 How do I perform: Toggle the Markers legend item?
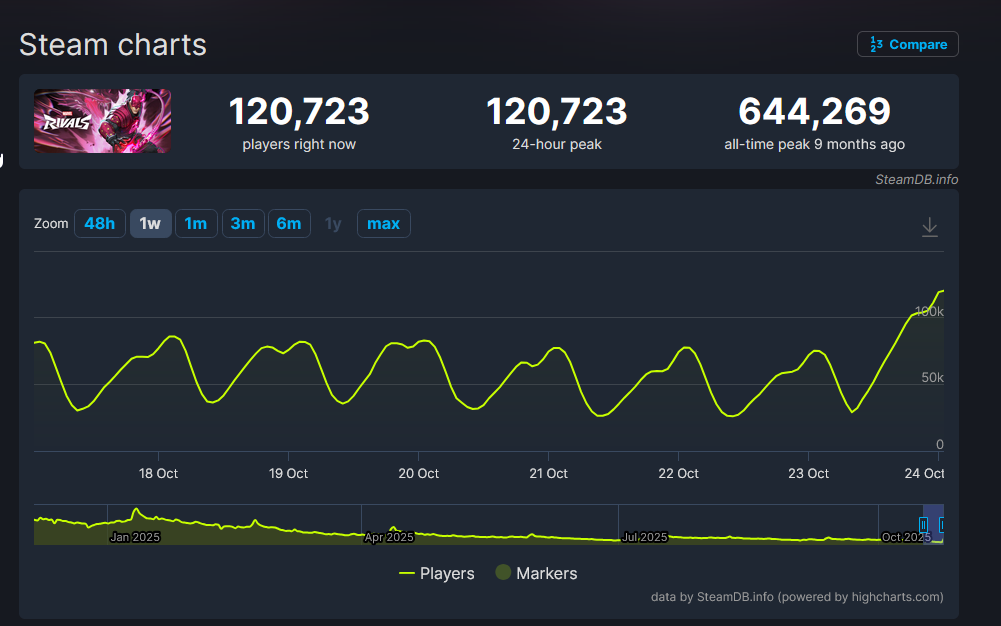(x=536, y=573)
